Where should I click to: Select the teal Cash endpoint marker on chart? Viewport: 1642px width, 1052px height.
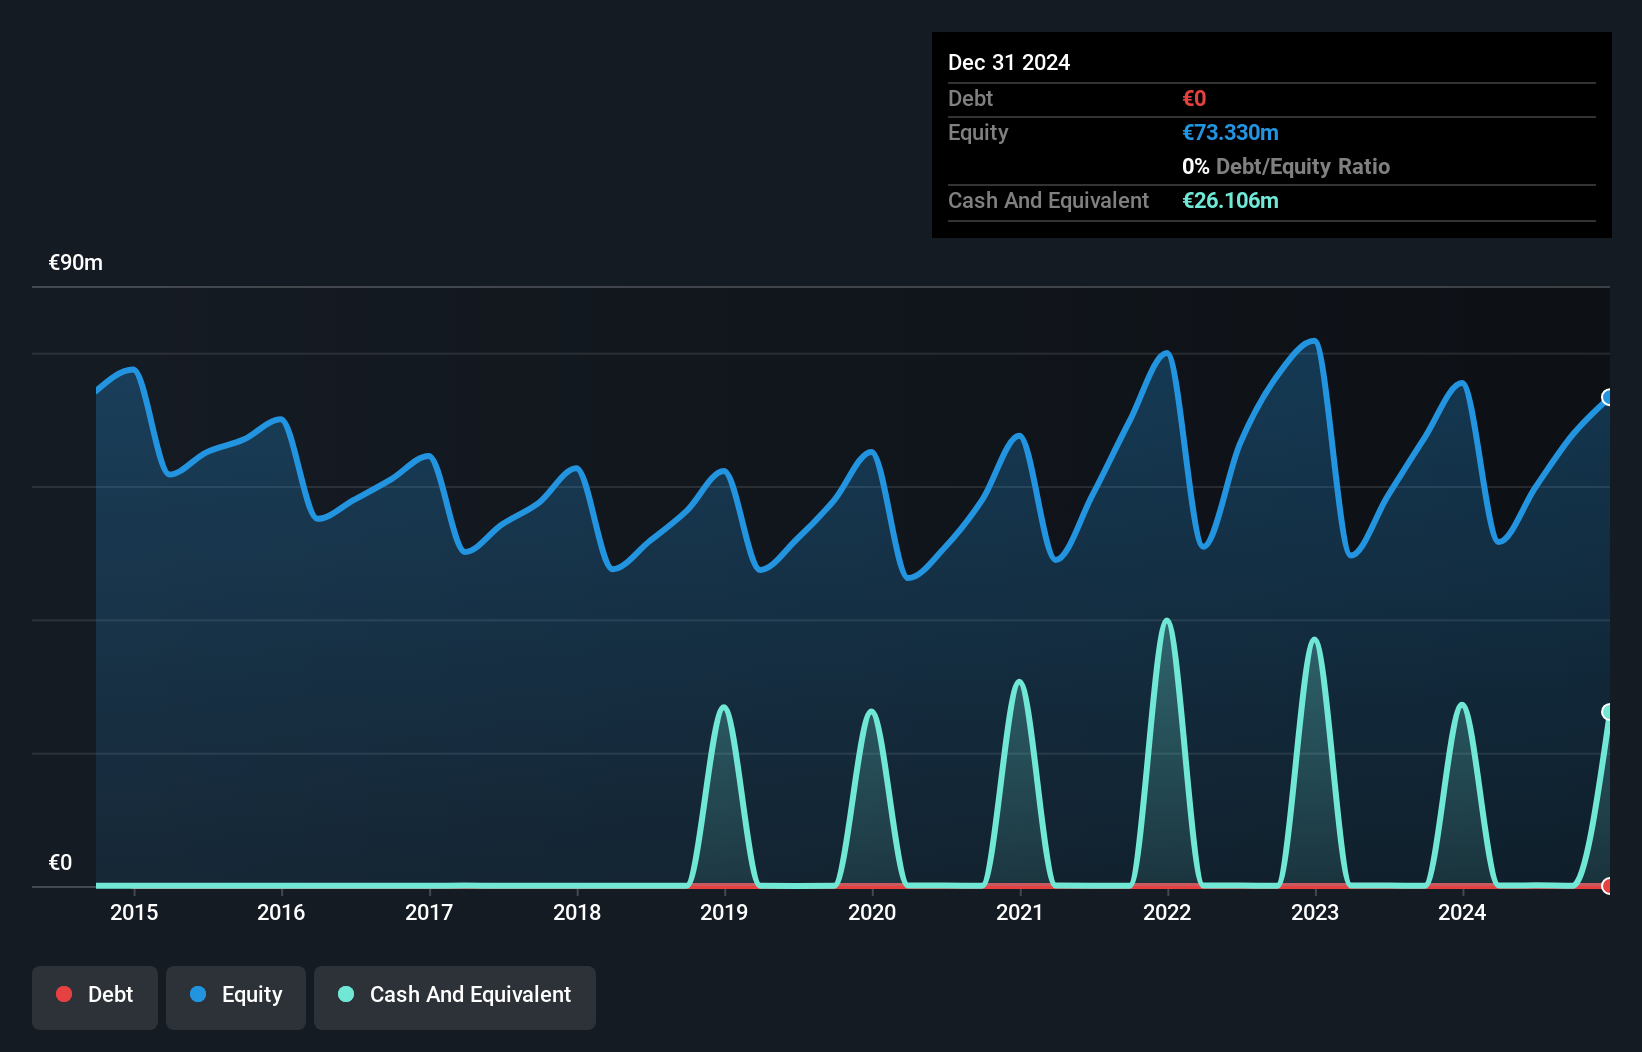coord(1608,712)
